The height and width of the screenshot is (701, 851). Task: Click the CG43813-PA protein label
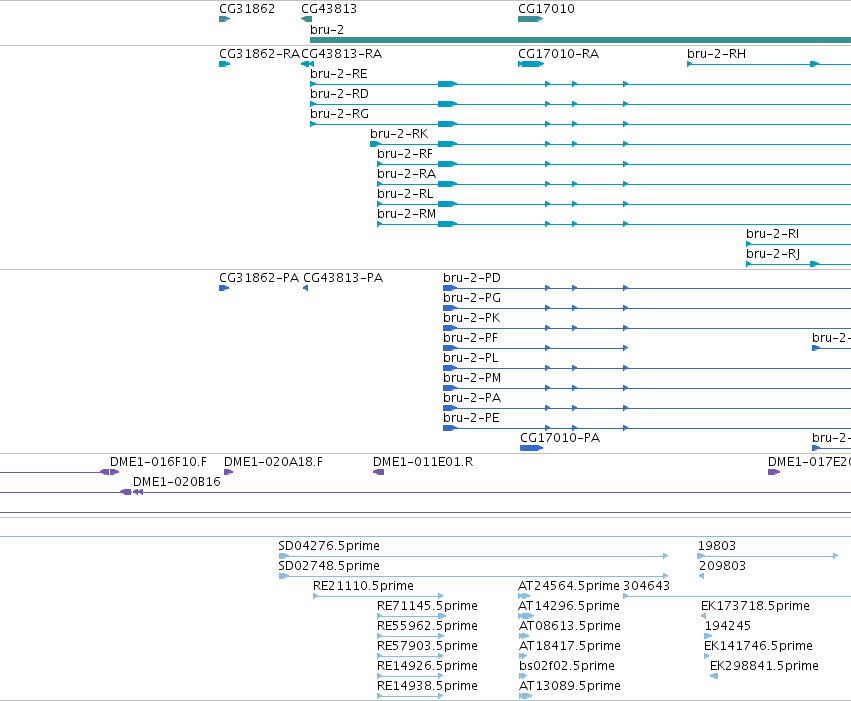click(x=343, y=278)
